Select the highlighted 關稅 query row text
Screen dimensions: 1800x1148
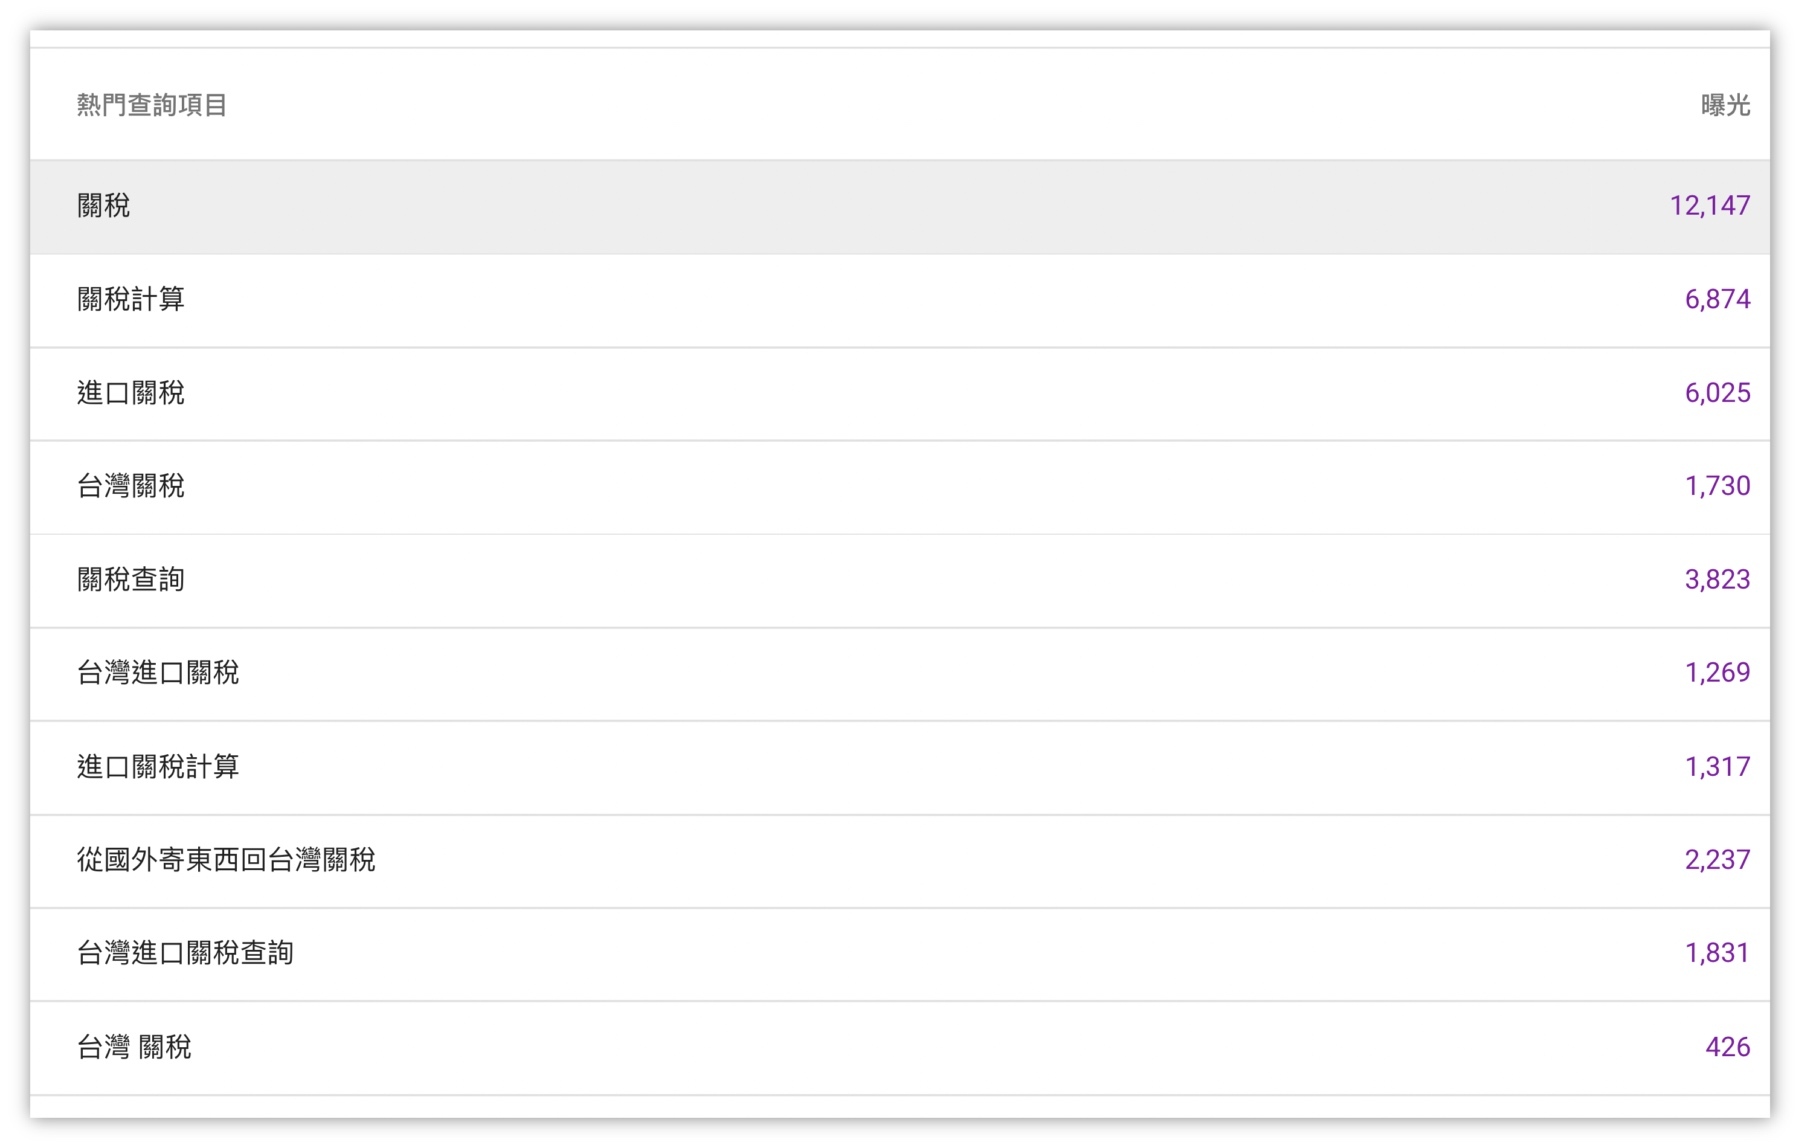click(x=104, y=206)
